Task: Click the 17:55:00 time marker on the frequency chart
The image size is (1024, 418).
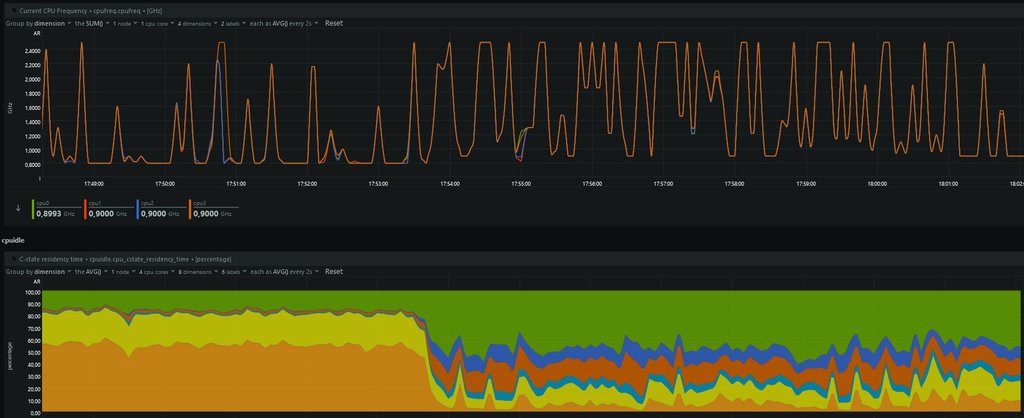Action: click(x=521, y=184)
